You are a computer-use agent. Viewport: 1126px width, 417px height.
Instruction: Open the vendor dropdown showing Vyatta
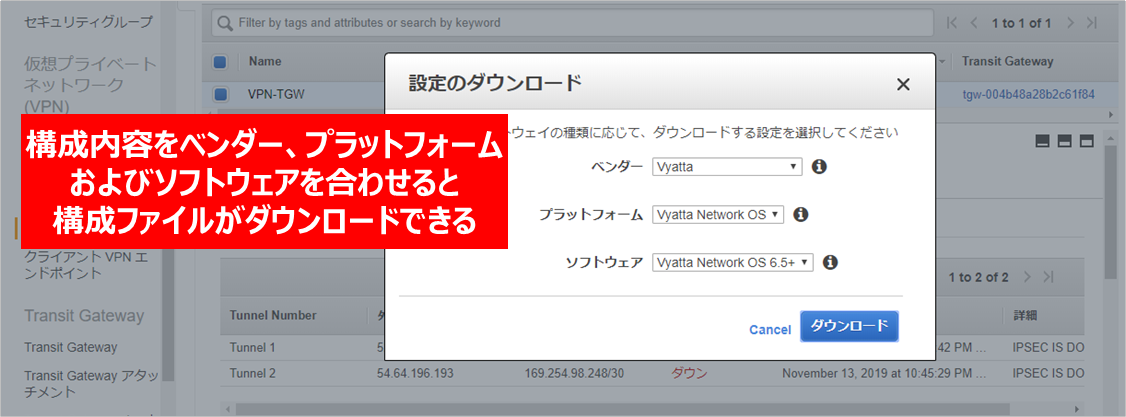click(x=727, y=166)
